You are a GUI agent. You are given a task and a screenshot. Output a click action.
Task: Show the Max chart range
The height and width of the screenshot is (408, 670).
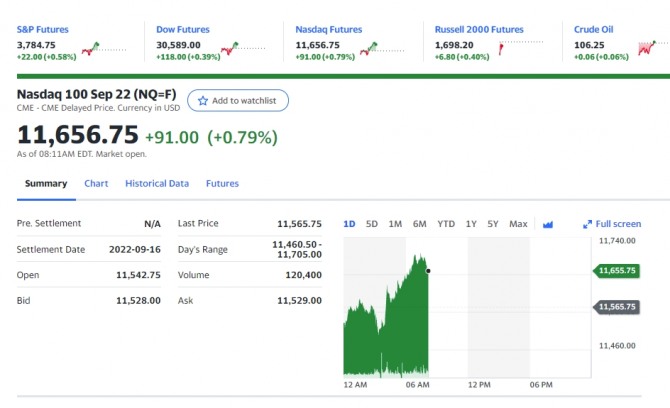pyautogui.click(x=518, y=224)
